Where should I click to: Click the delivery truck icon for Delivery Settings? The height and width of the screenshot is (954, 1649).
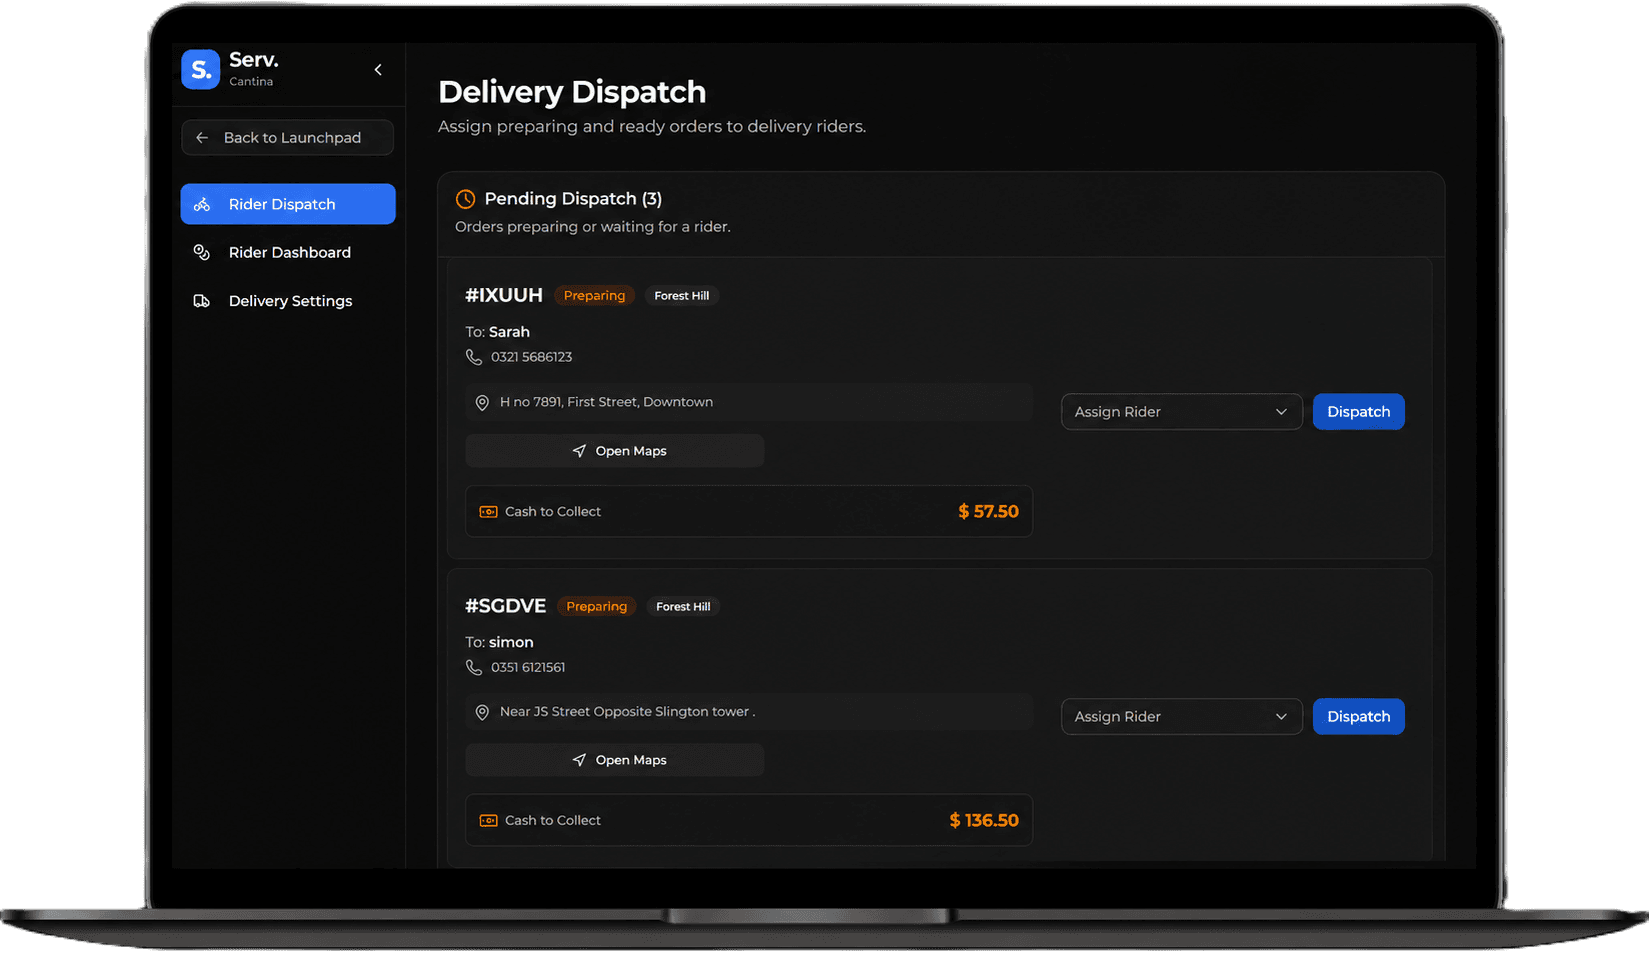point(202,301)
